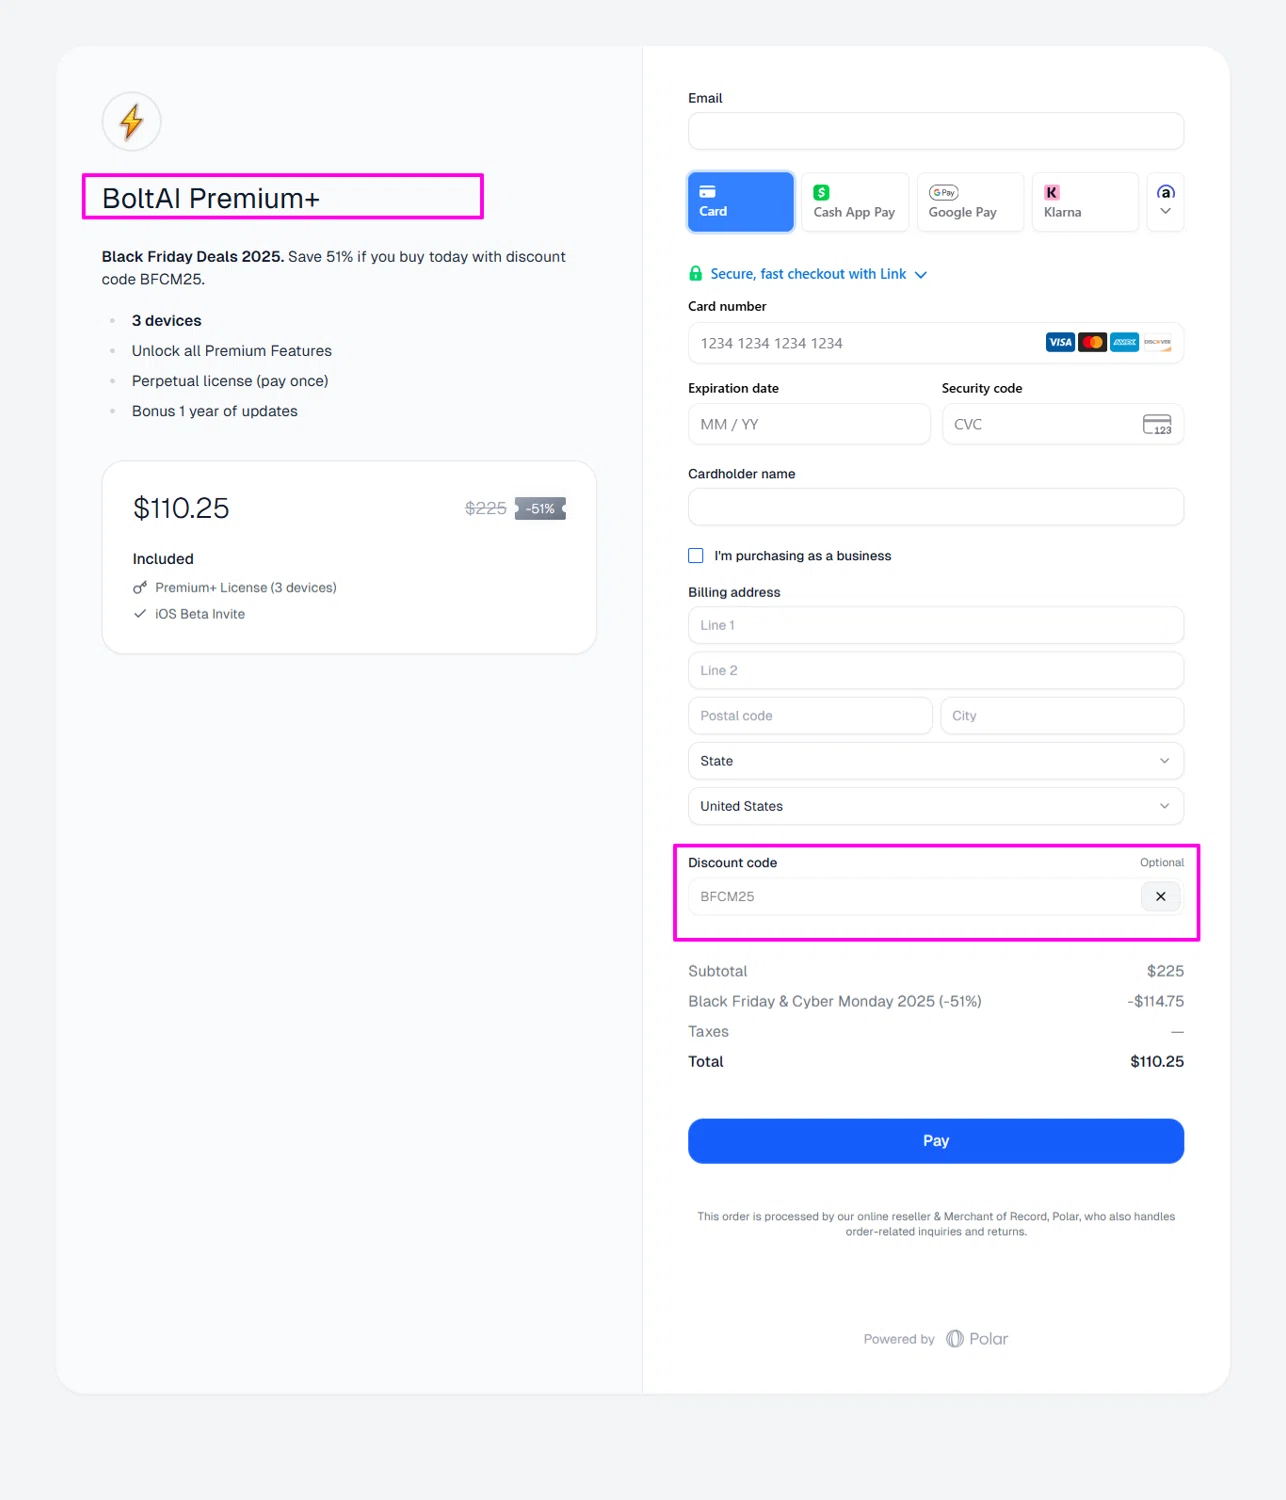Click the Email input field
The width and height of the screenshot is (1286, 1500).
click(935, 131)
